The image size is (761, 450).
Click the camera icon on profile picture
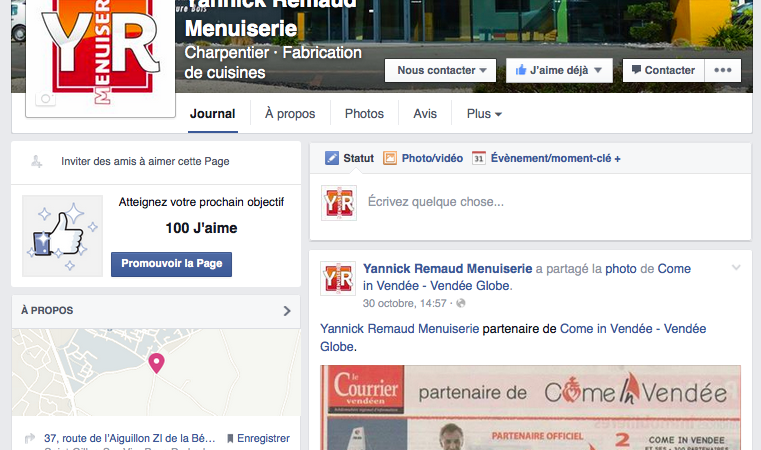click(x=45, y=99)
